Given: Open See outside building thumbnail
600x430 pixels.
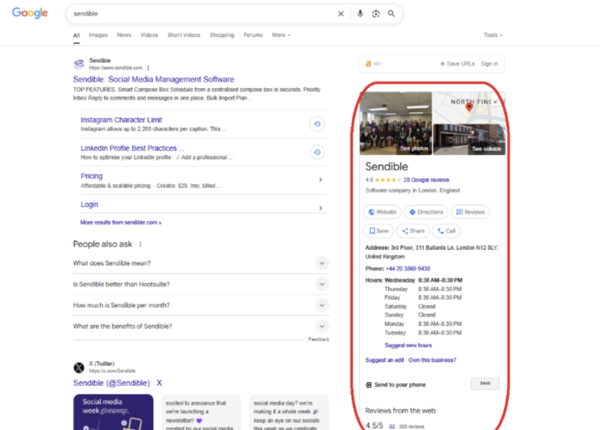Looking at the screenshot, I should click(469, 140).
